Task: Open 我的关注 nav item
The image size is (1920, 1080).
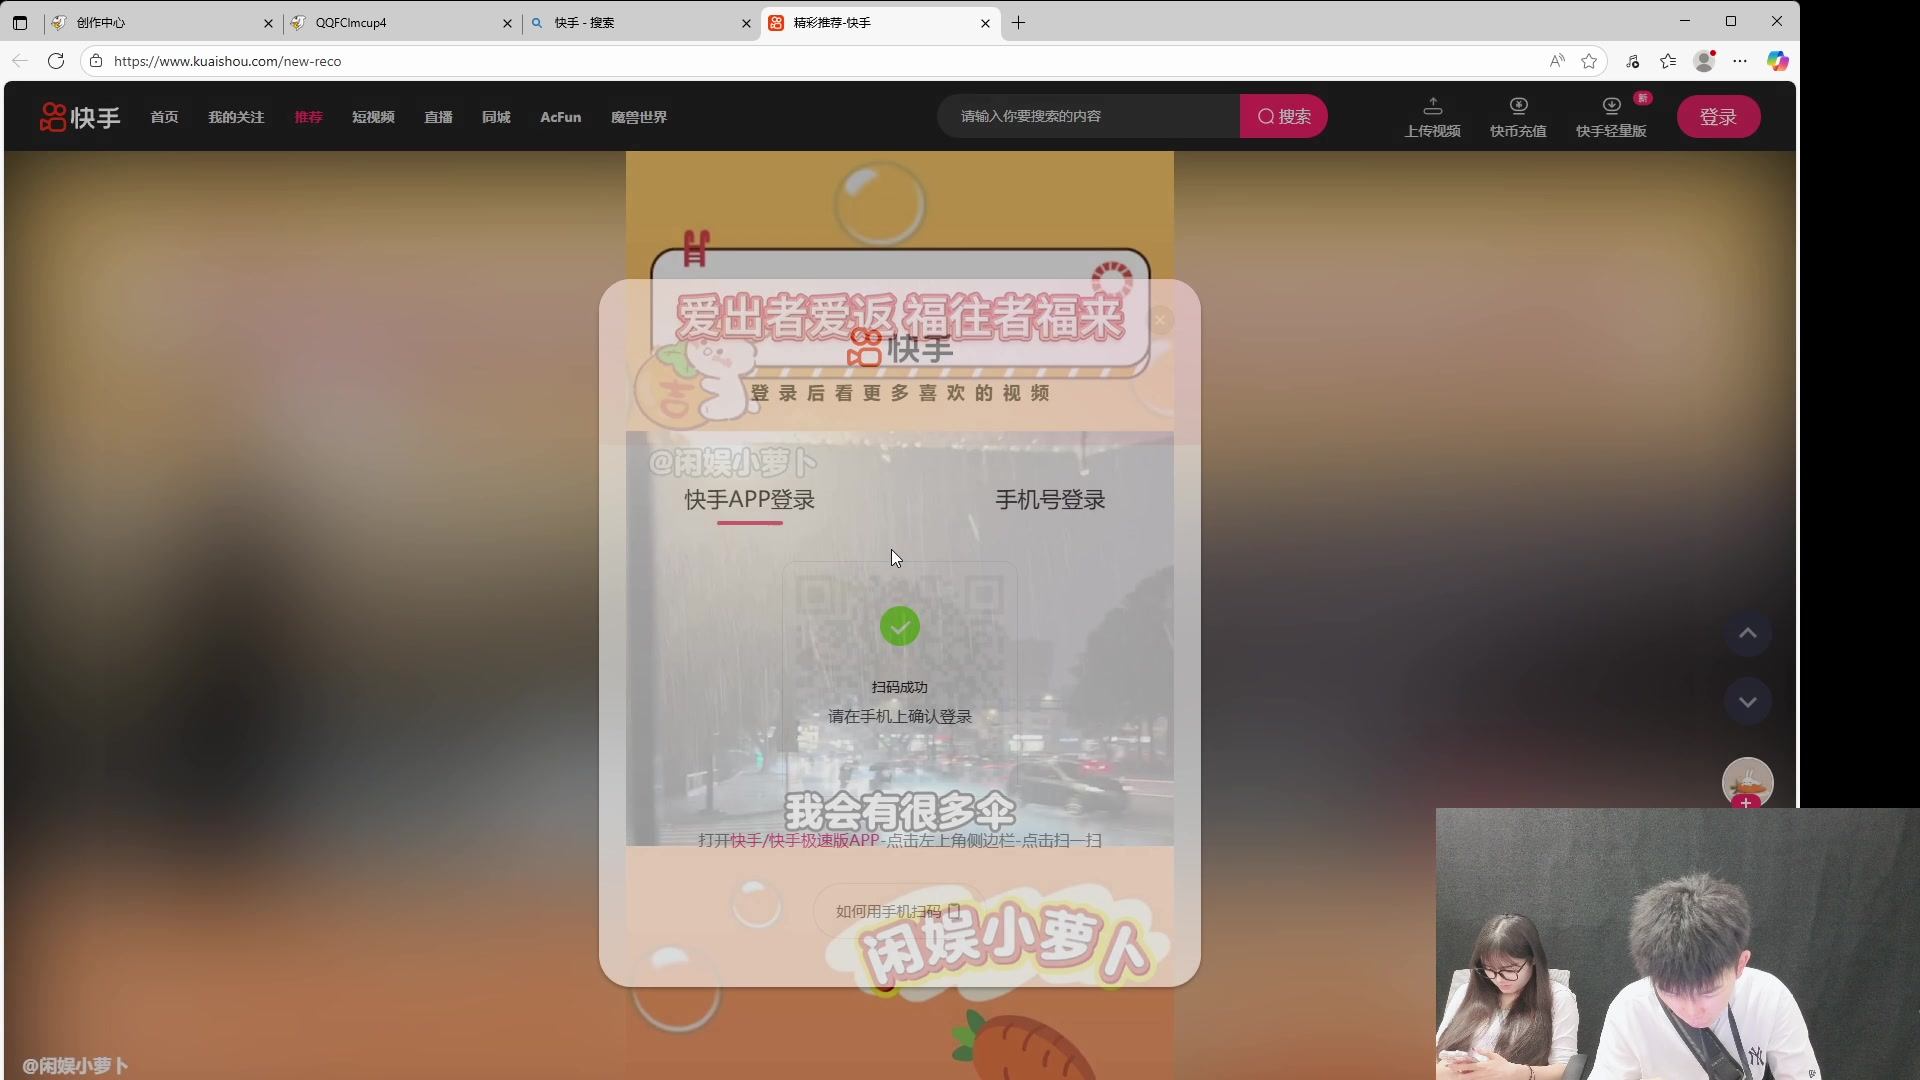Action: pos(236,117)
